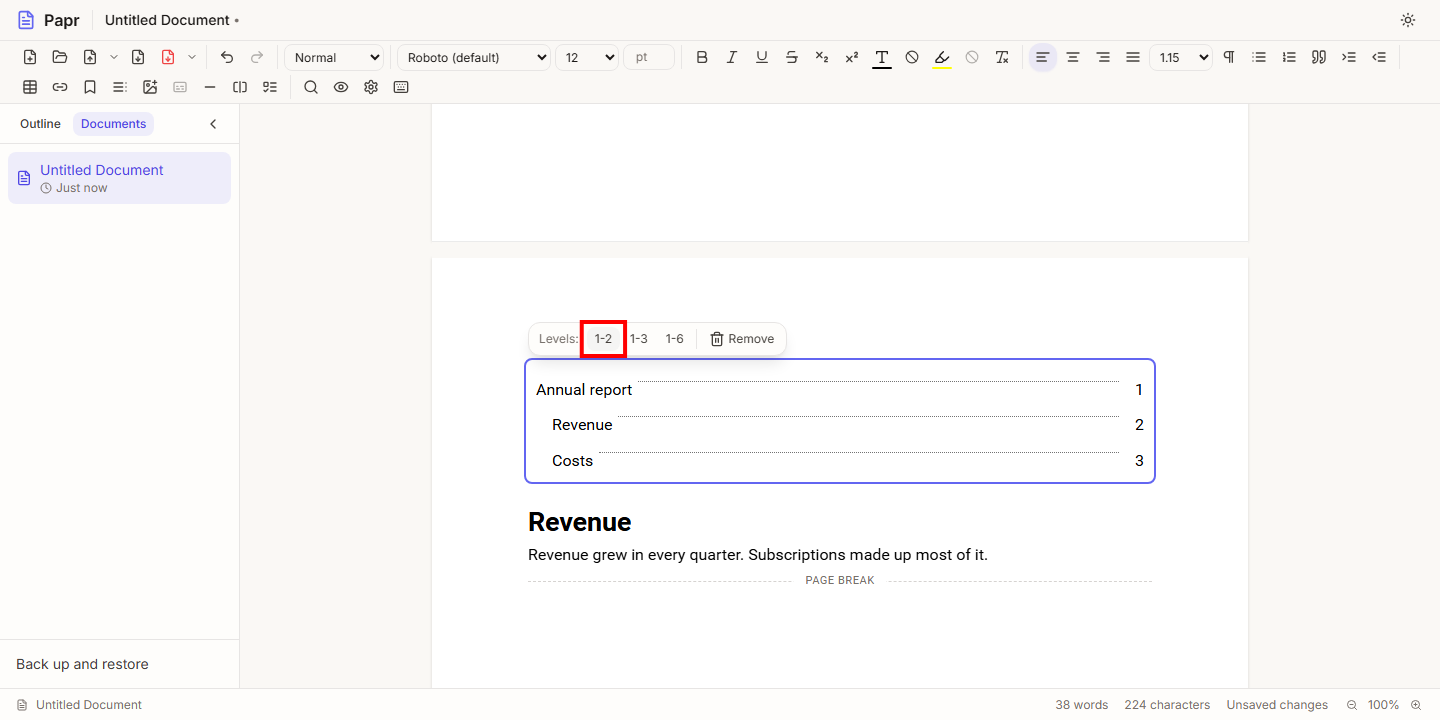This screenshot has height=720, width=1440.
Task: Toggle underline formatting
Action: [x=762, y=57]
